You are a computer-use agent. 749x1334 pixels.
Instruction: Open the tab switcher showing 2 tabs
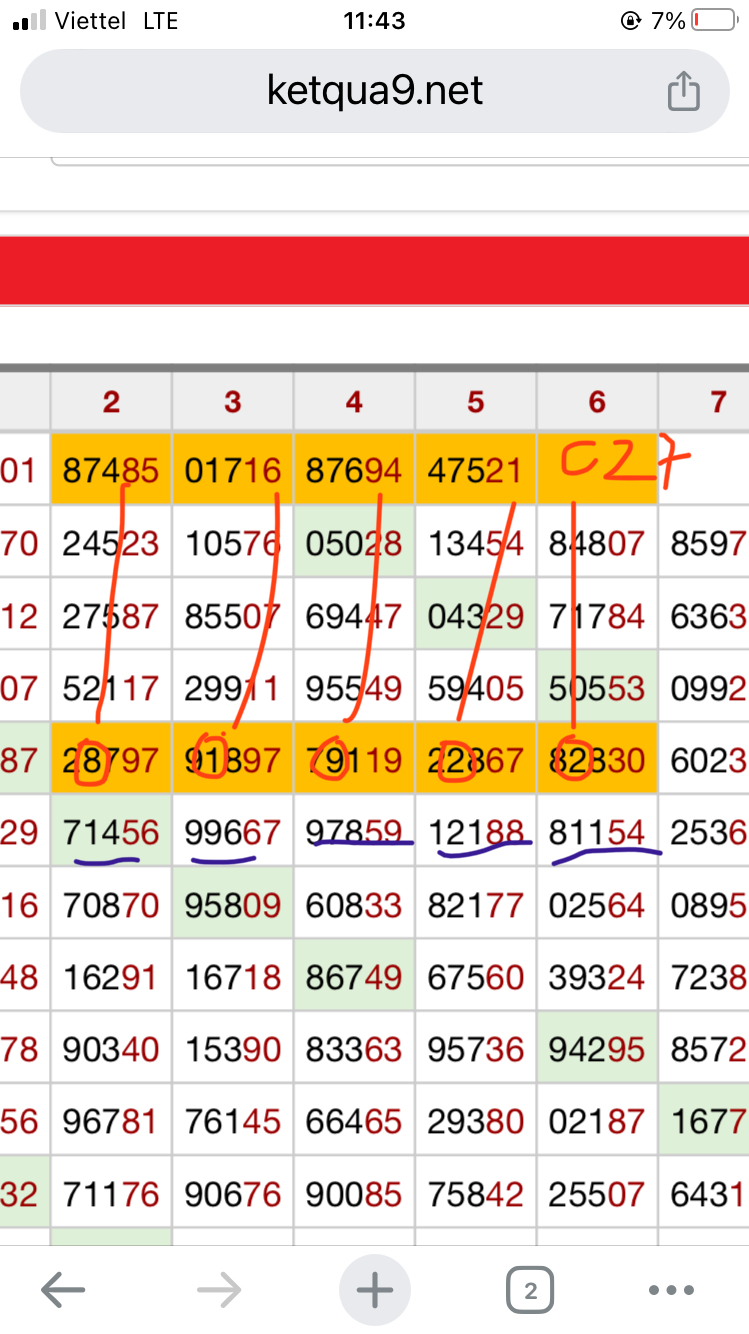530,1291
